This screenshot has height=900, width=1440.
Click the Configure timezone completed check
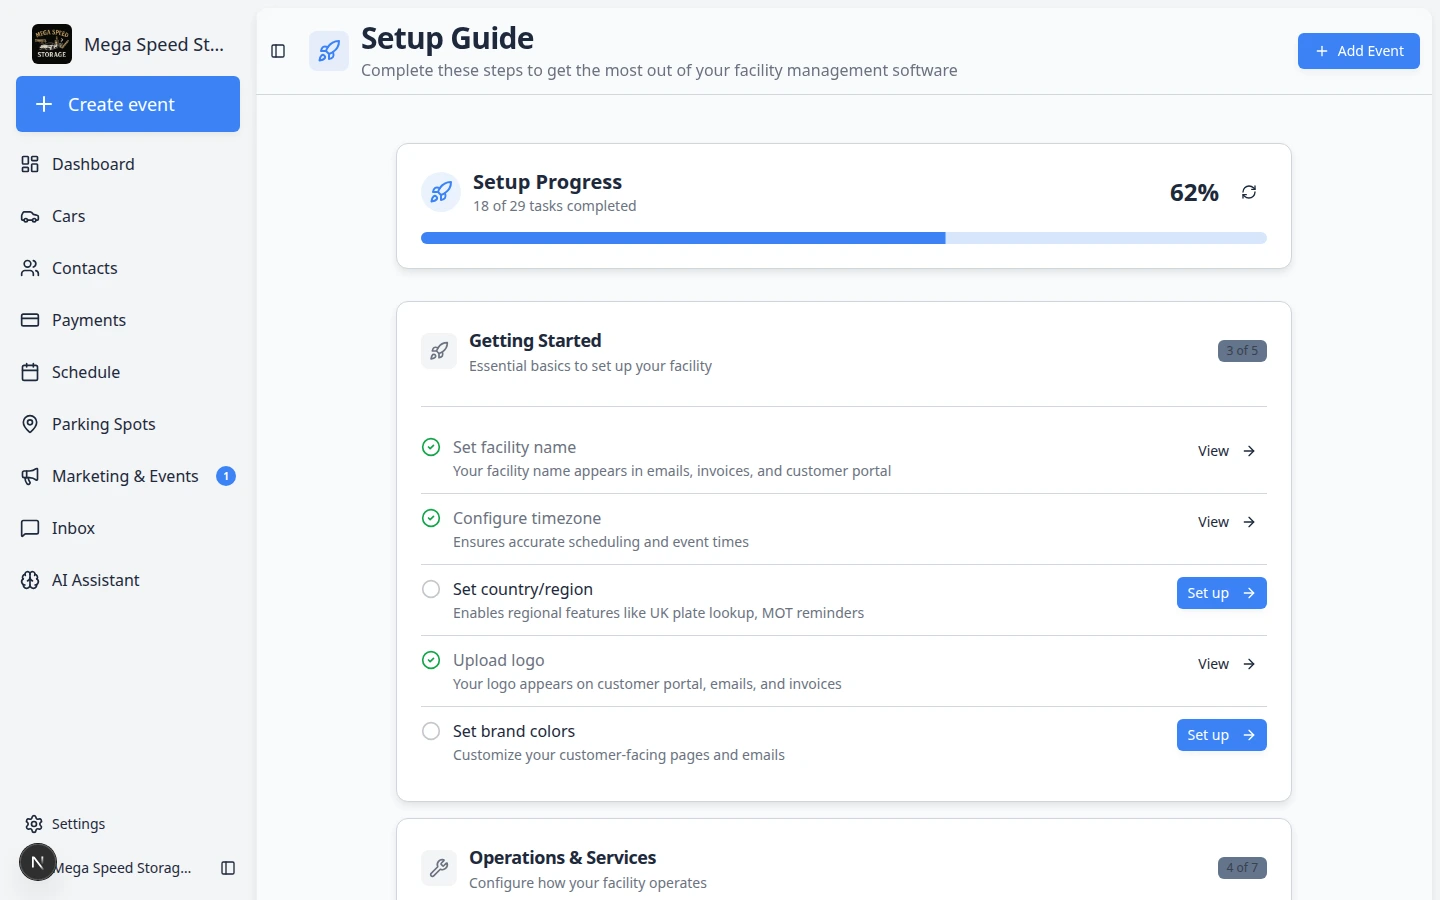pyautogui.click(x=431, y=518)
